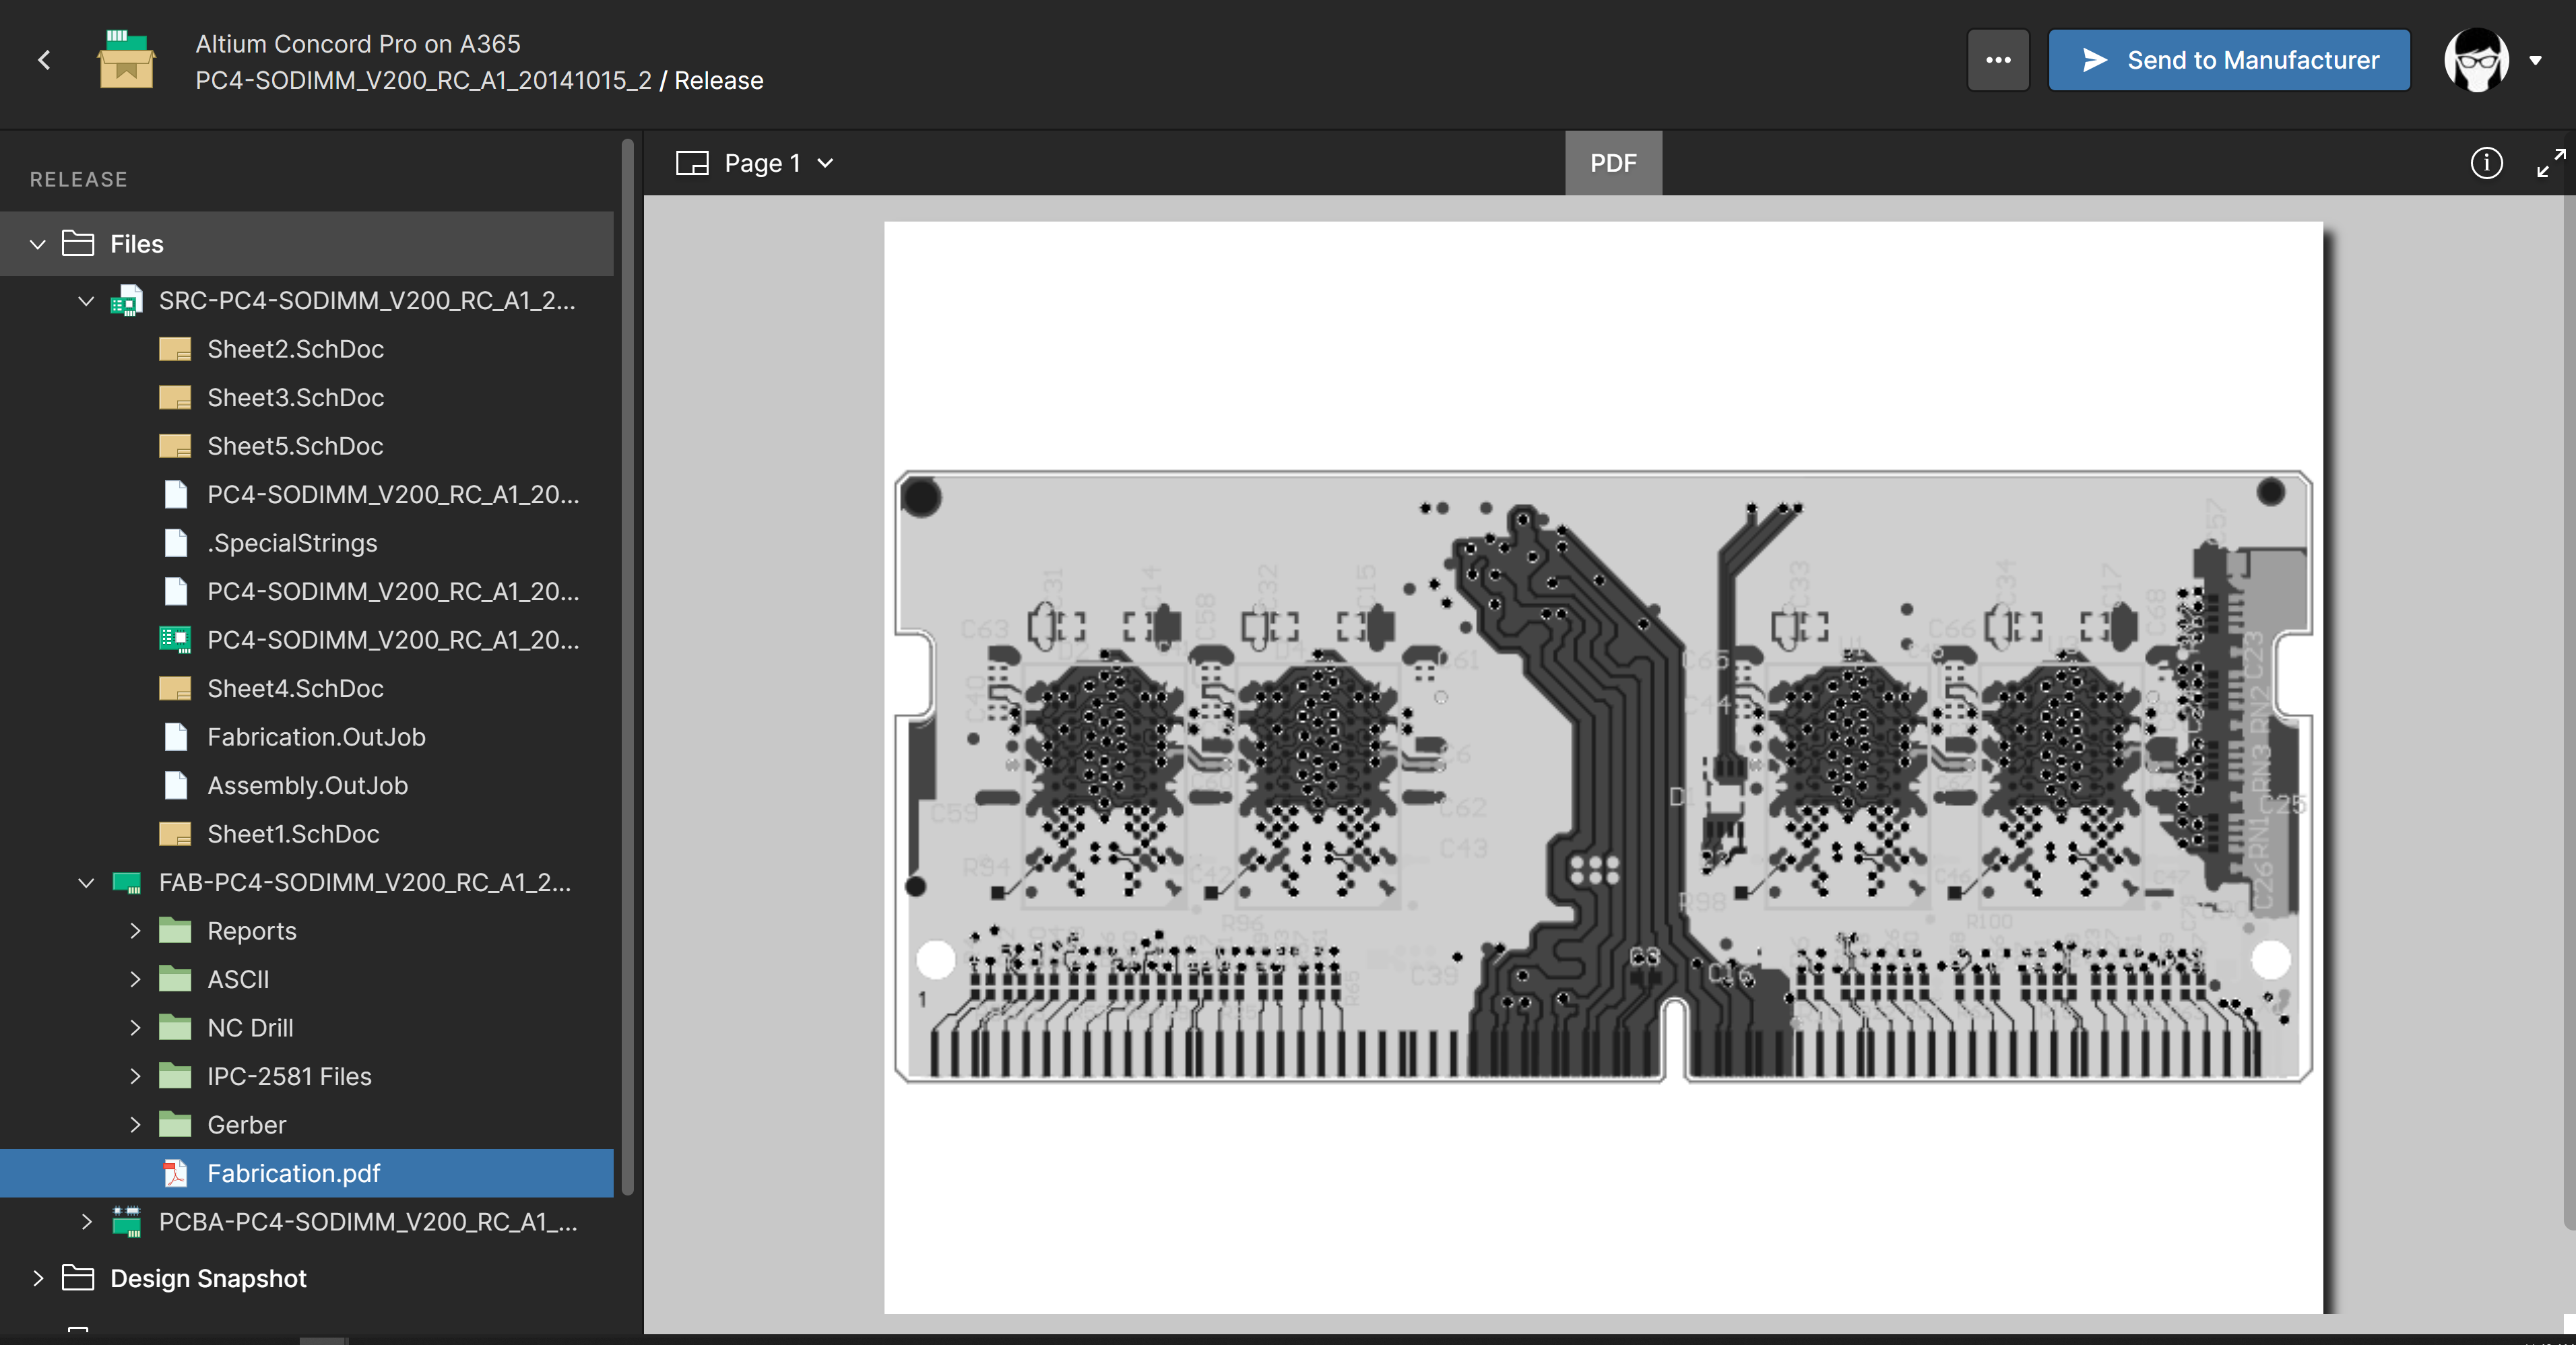Open the Fabrication.pdf file icon
2576x1345 pixels.
pos(176,1174)
